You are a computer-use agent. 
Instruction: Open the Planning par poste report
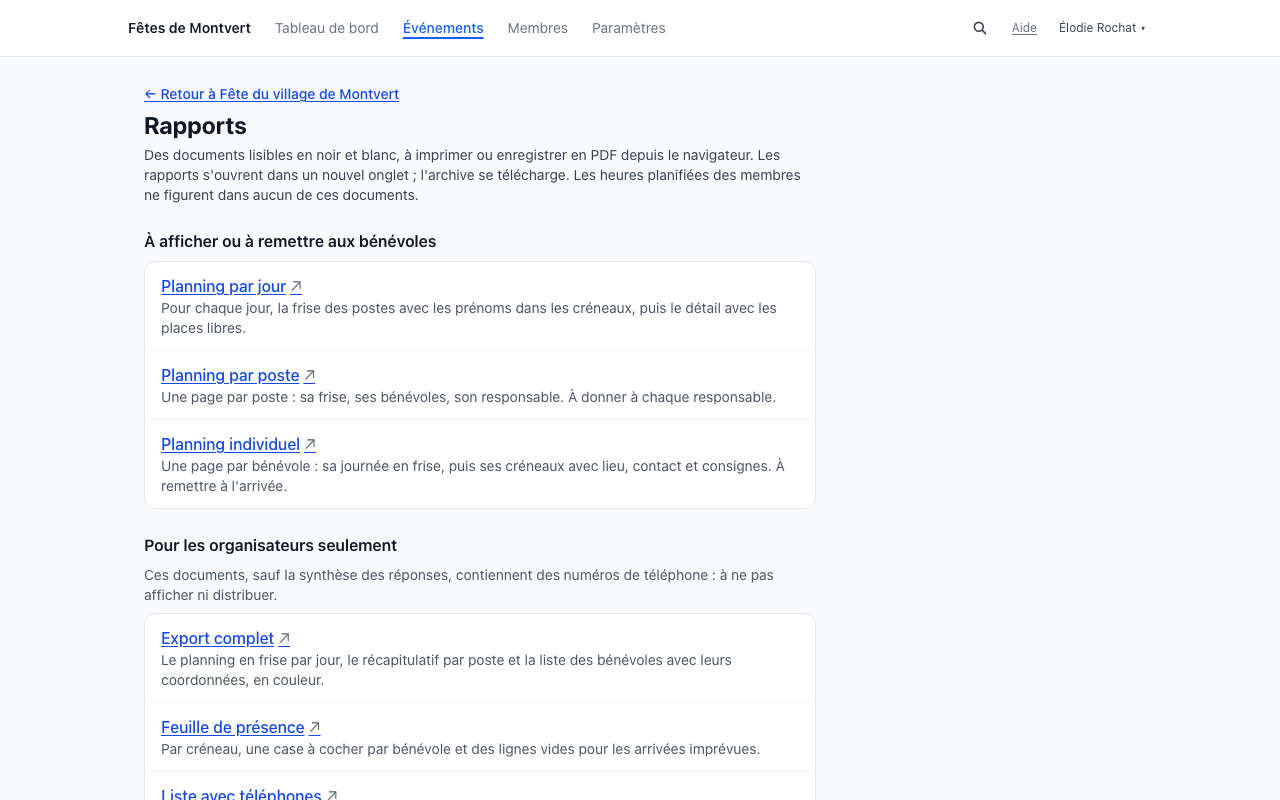[230, 375]
